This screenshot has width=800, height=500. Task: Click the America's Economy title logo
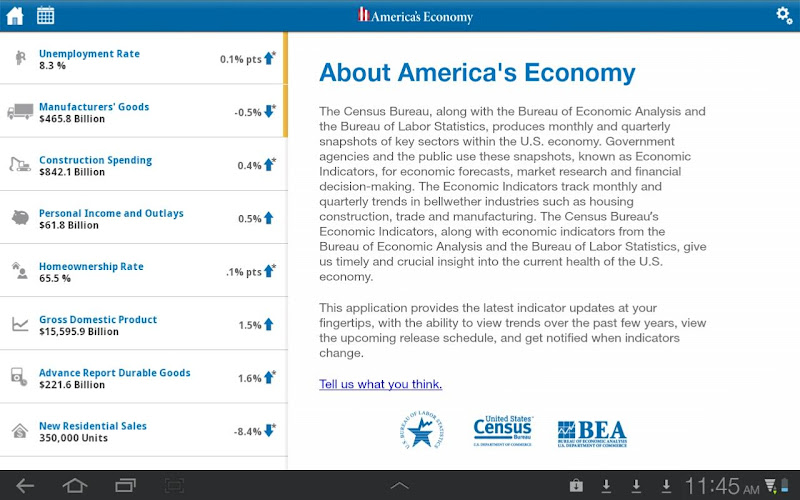[415, 16]
